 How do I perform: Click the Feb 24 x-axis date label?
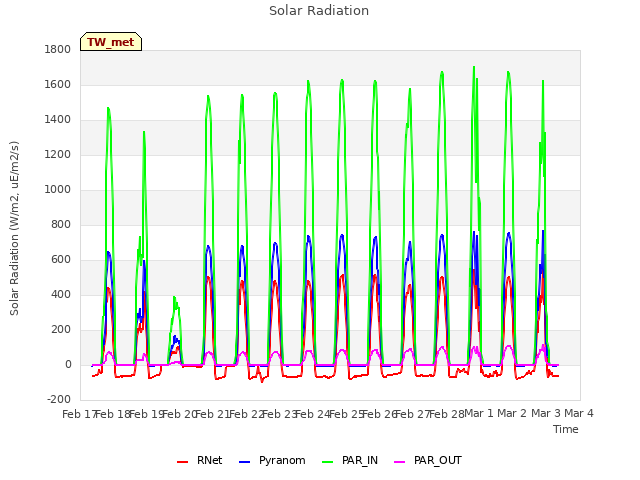(x=313, y=414)
